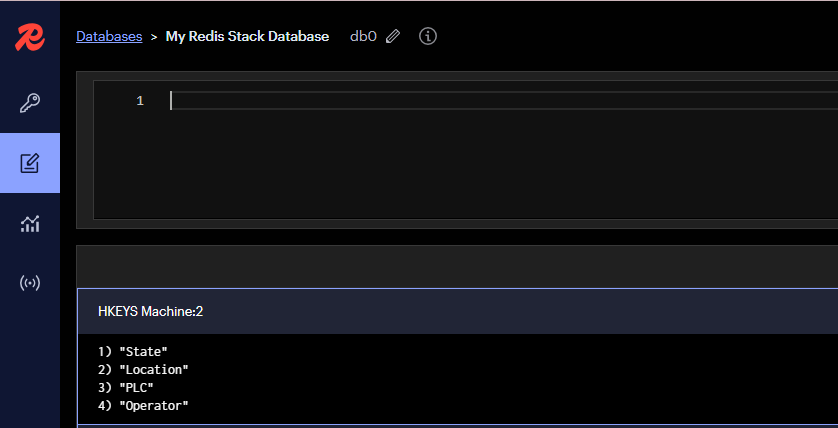This screenshot has width=838, height=428.
Task: Click the "Location" result row
Action: [144, 370]
